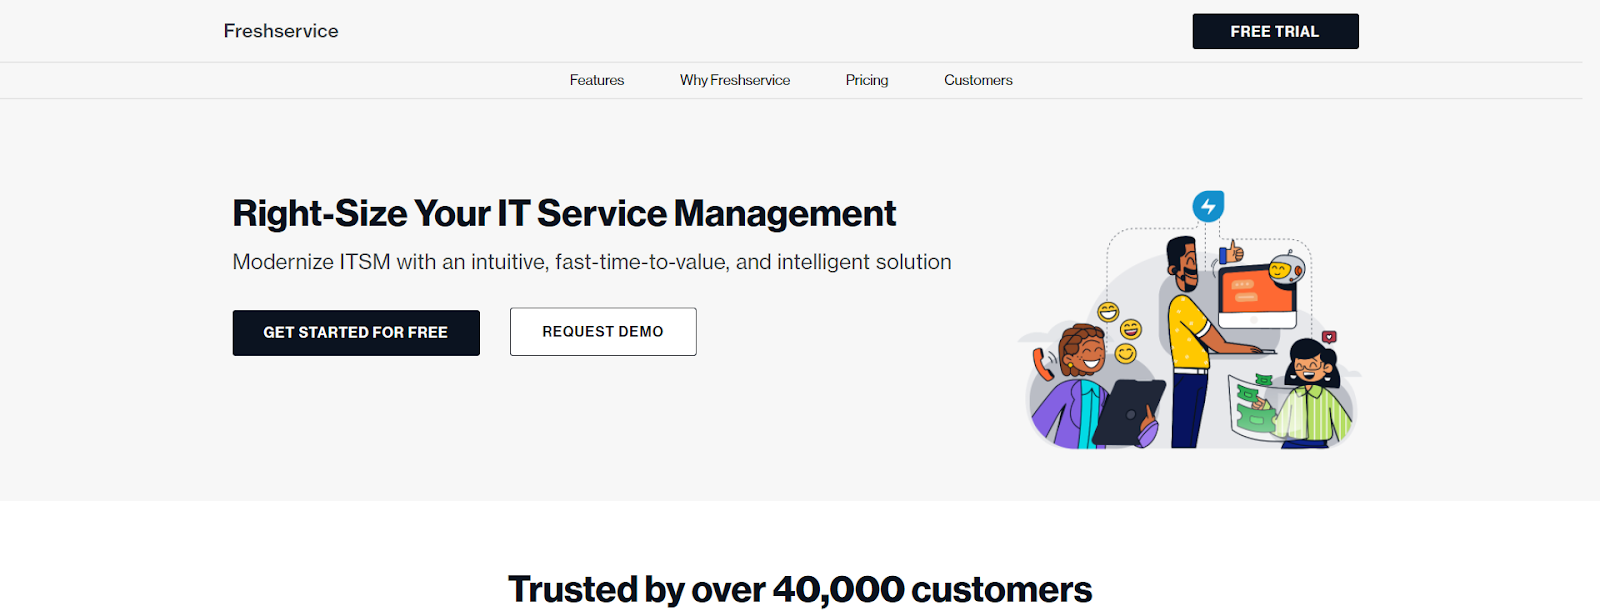Click the Trusted by over 40,000 customers heading

[800, 590]
